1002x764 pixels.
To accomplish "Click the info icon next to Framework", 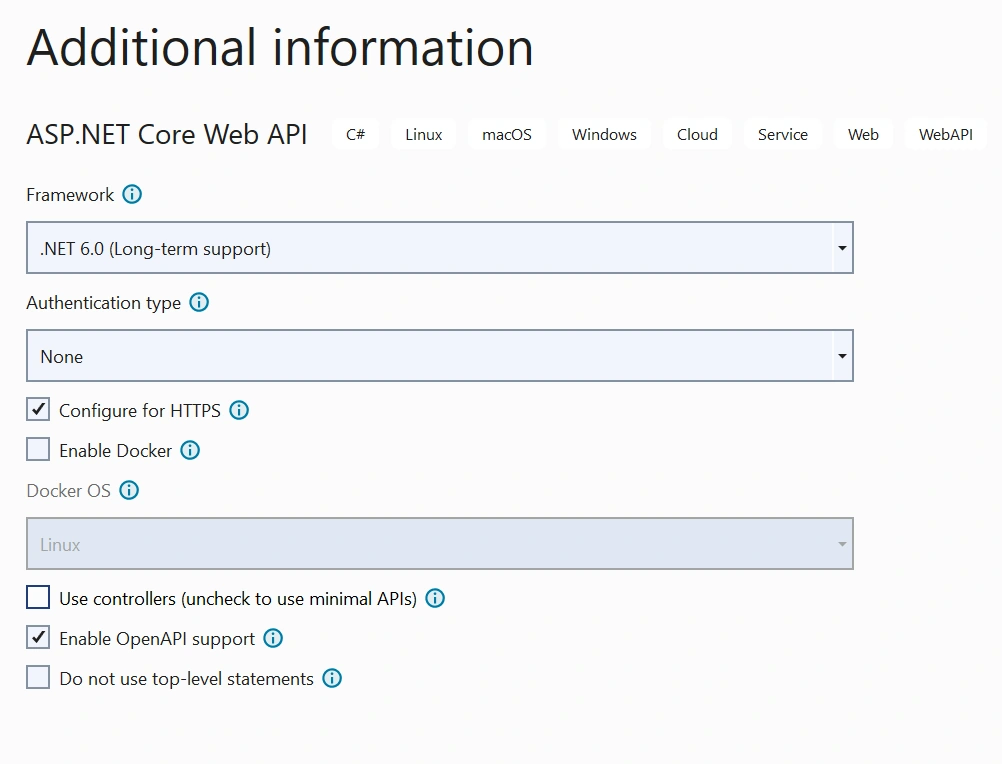I will click(132, 194).
